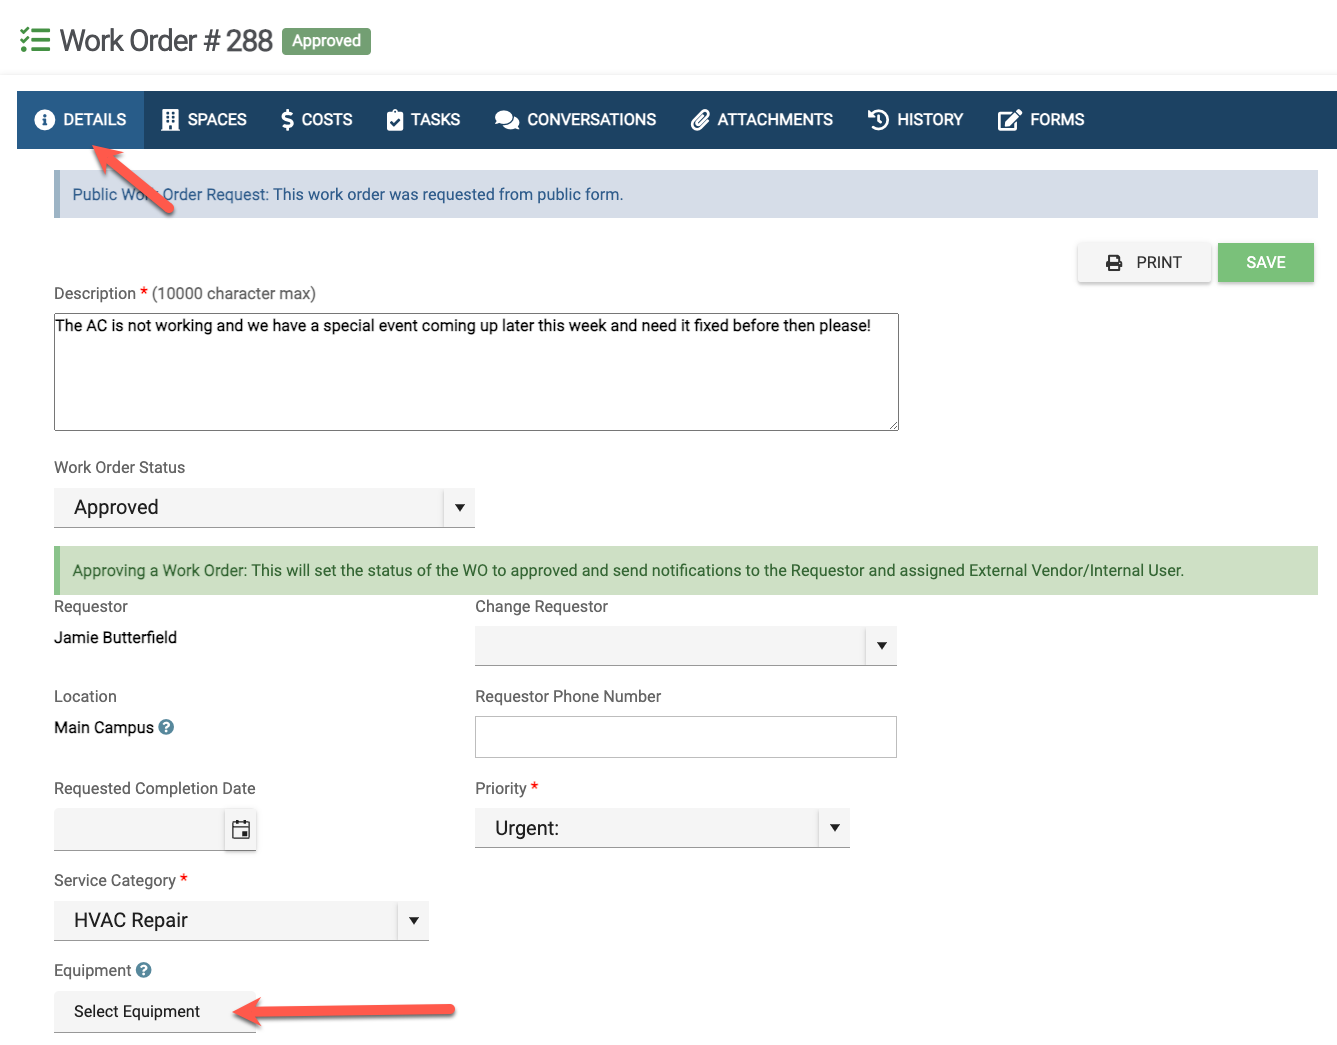
Task: Open the Forms tab
Action: point(1041,120)
